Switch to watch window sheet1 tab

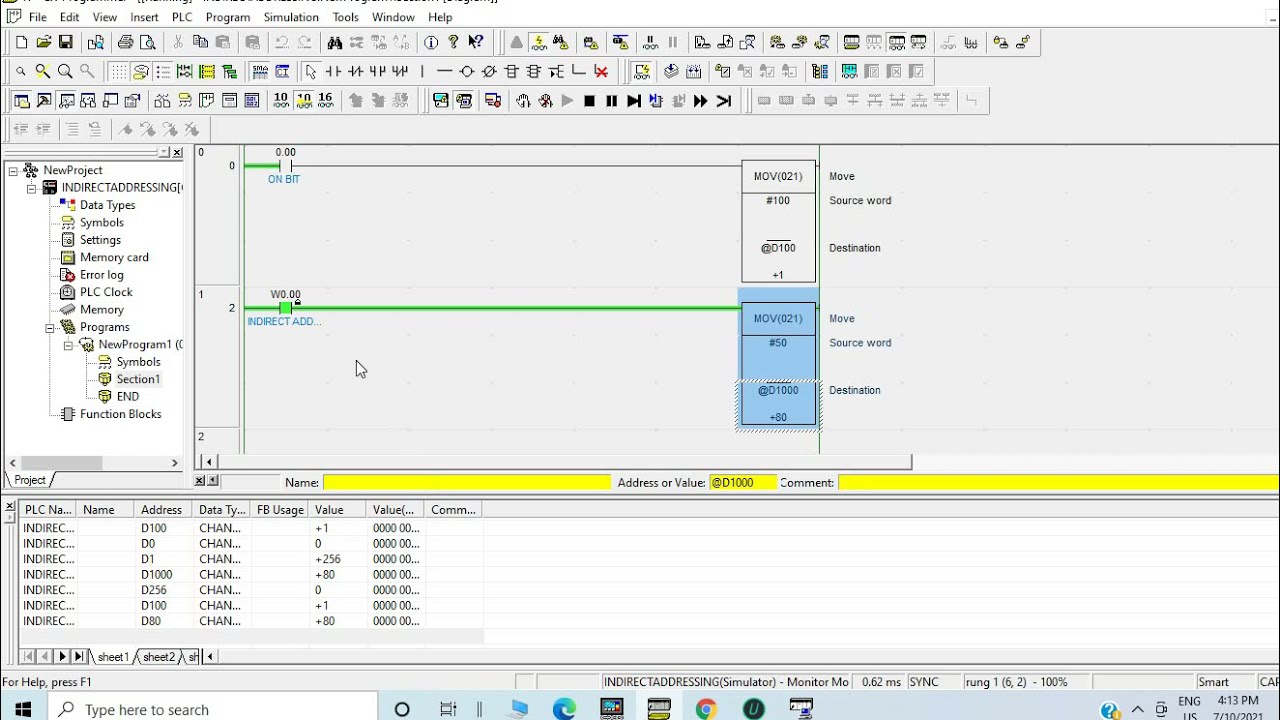pos(112,657)
